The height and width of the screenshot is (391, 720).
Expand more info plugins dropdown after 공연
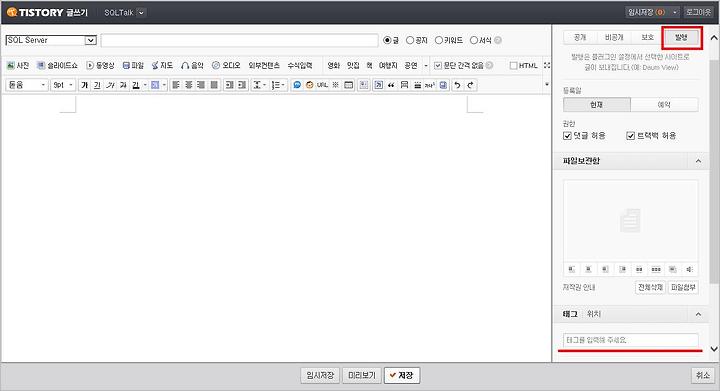click(x=426, y=66)
